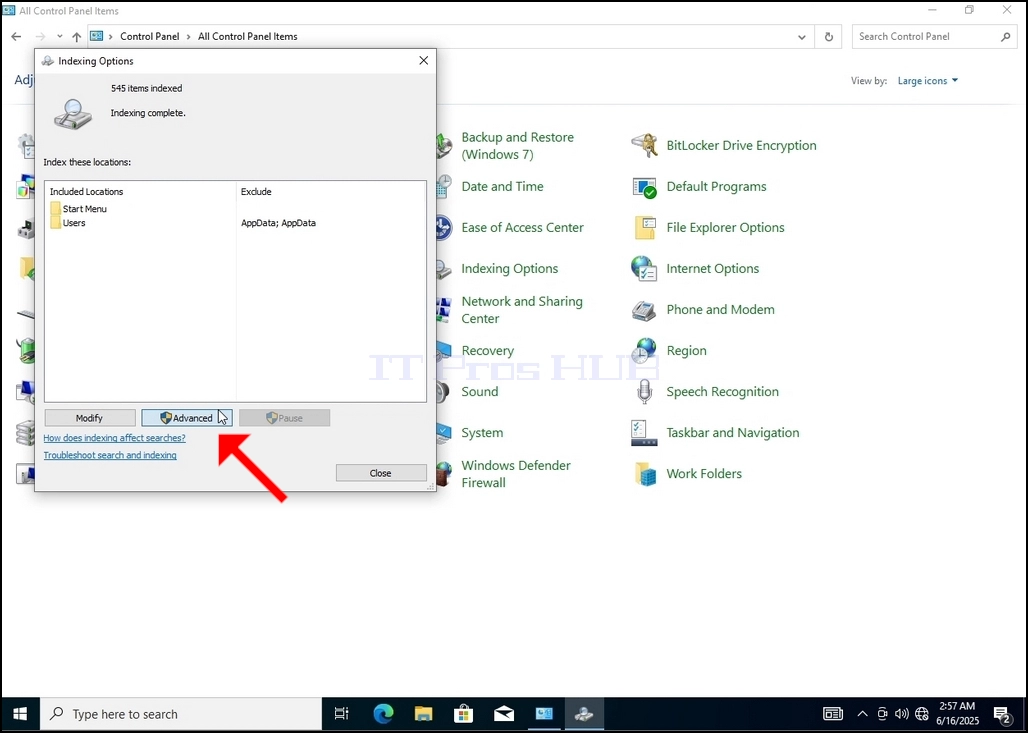The height and width of the screenshot is (733, 1028).
Task: Click the Refresh button in address bar
Action: point(829,37)
